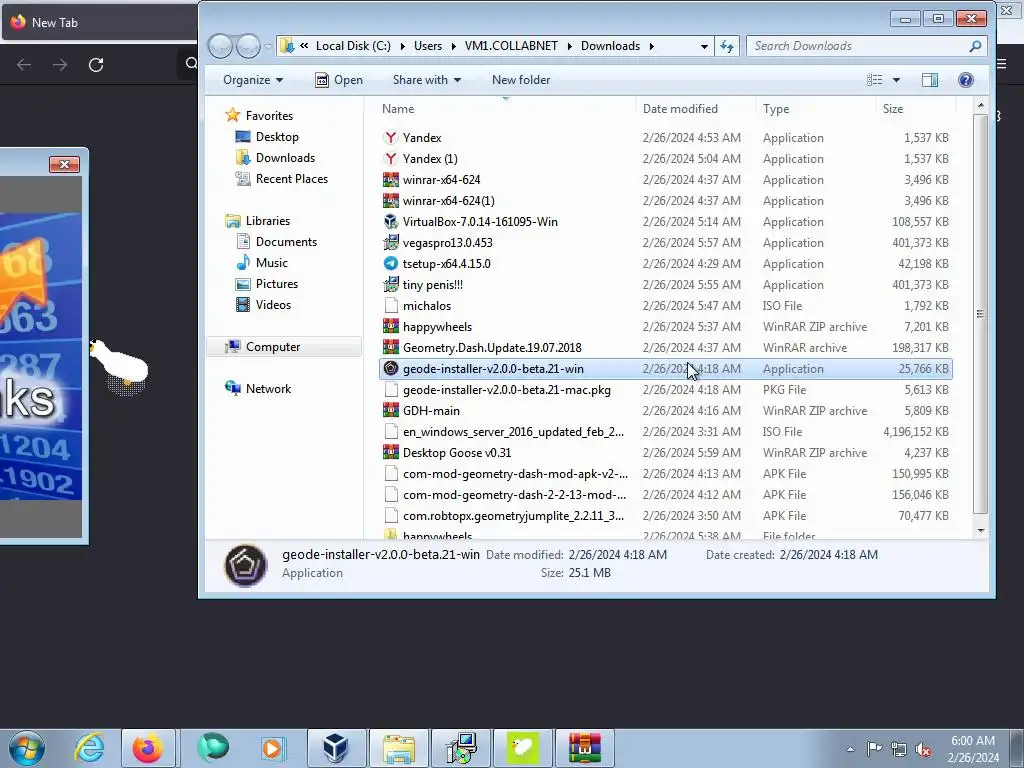1024x768 pixels.
Task: Click the file list scroll down arrow
Action: [980, 532]
